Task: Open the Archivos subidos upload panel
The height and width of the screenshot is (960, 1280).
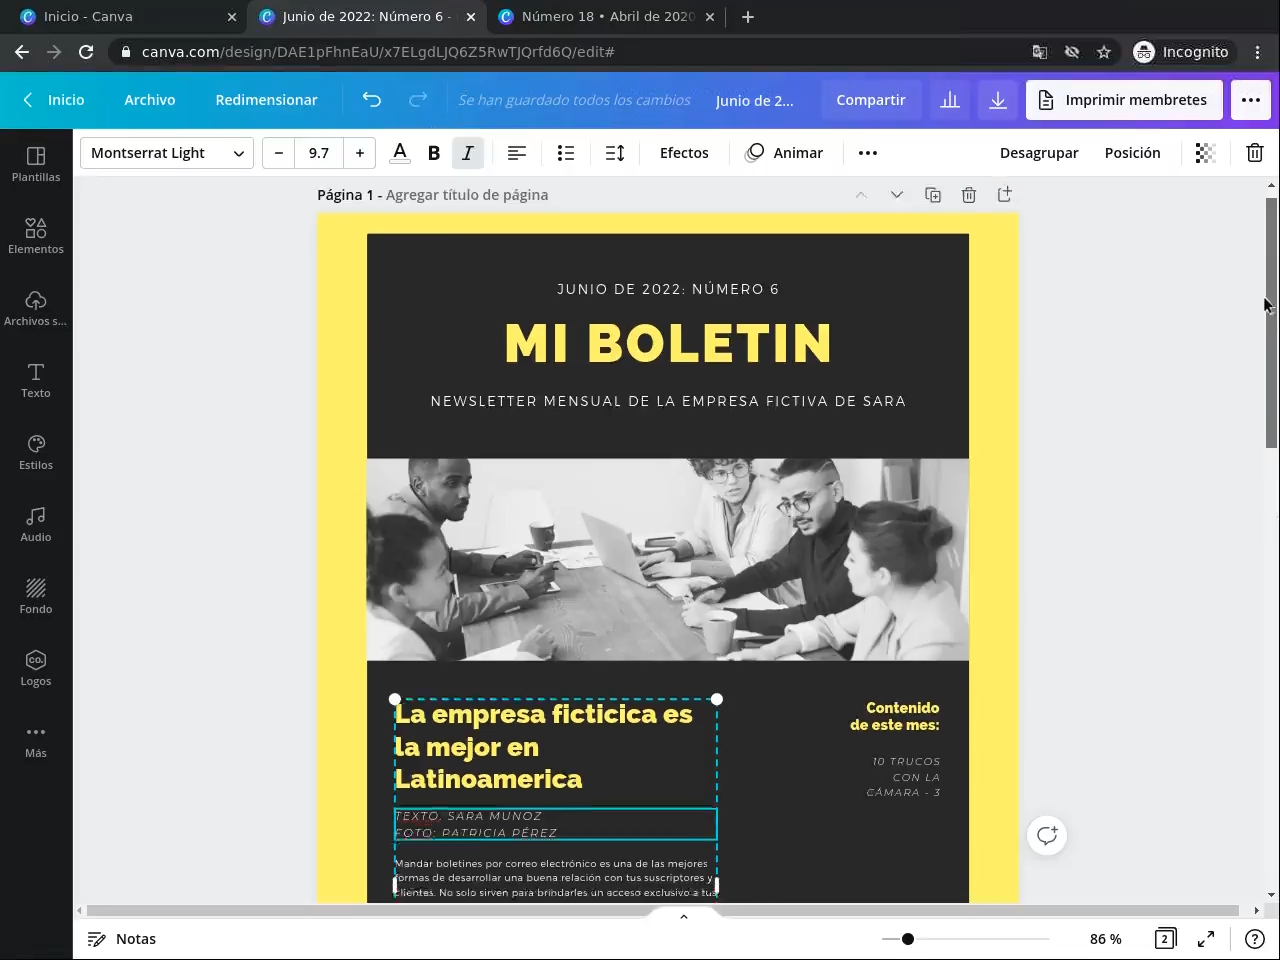Action: [x=36, y=308]
